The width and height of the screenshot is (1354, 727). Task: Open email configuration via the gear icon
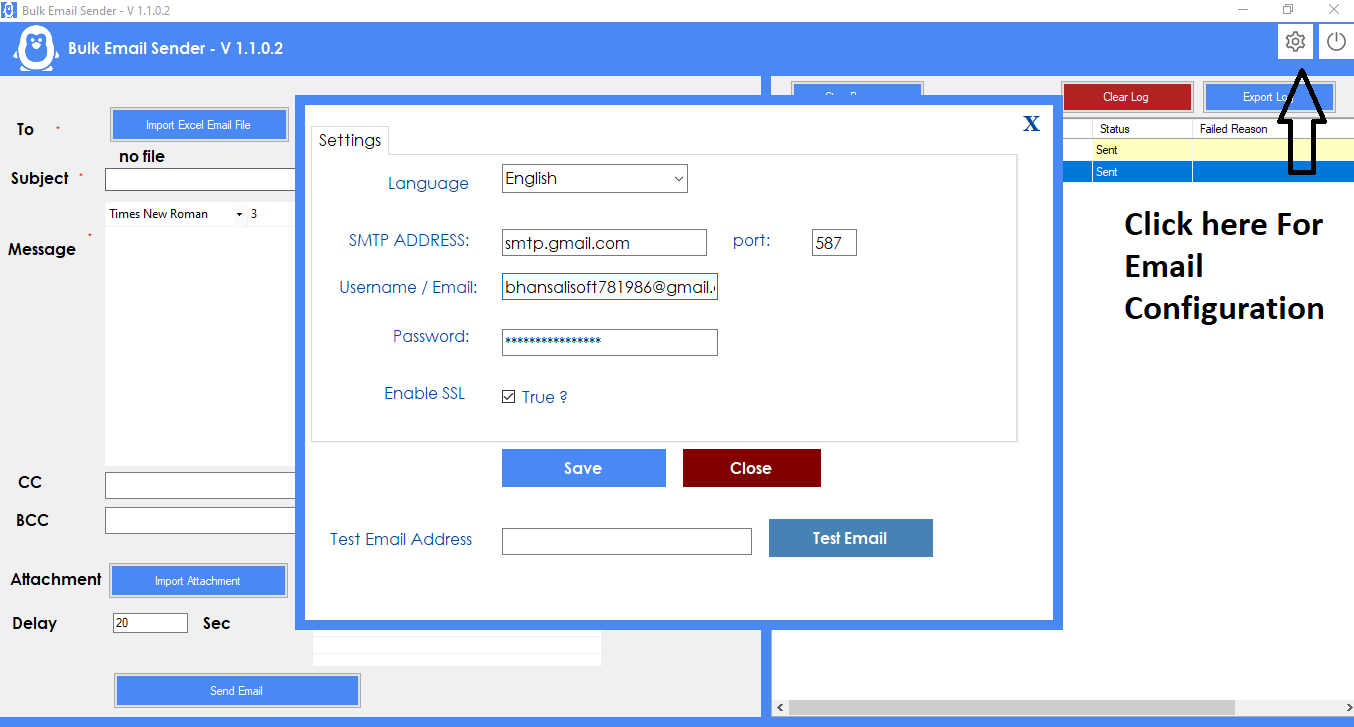[x=1295, y=41]
